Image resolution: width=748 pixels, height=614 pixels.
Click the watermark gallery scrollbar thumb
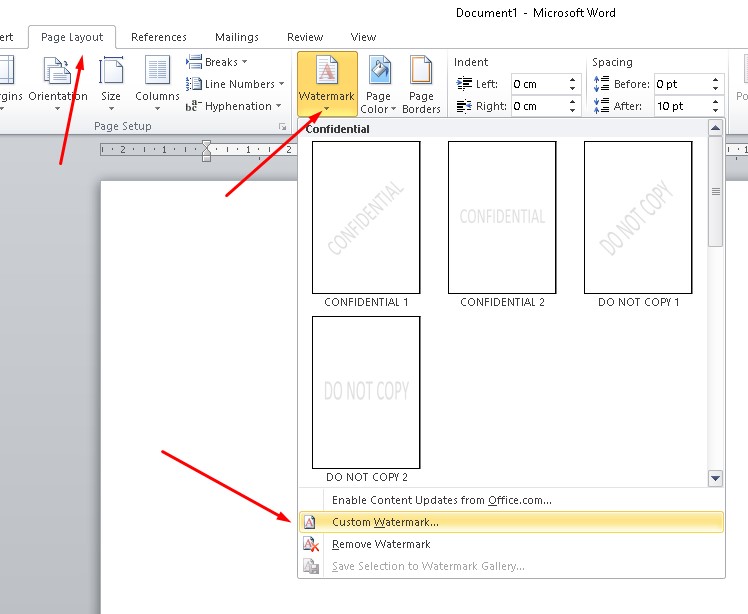(x=715, y=191)
